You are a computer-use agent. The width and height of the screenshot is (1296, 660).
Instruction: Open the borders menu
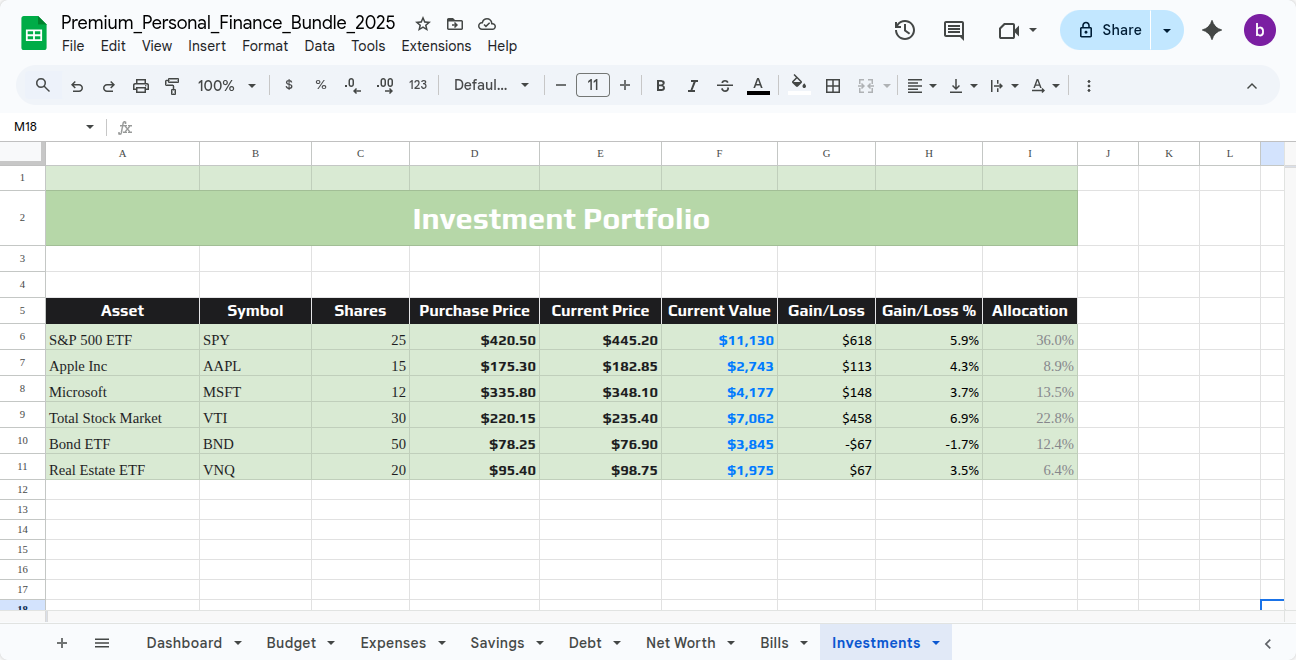[832, 86]
